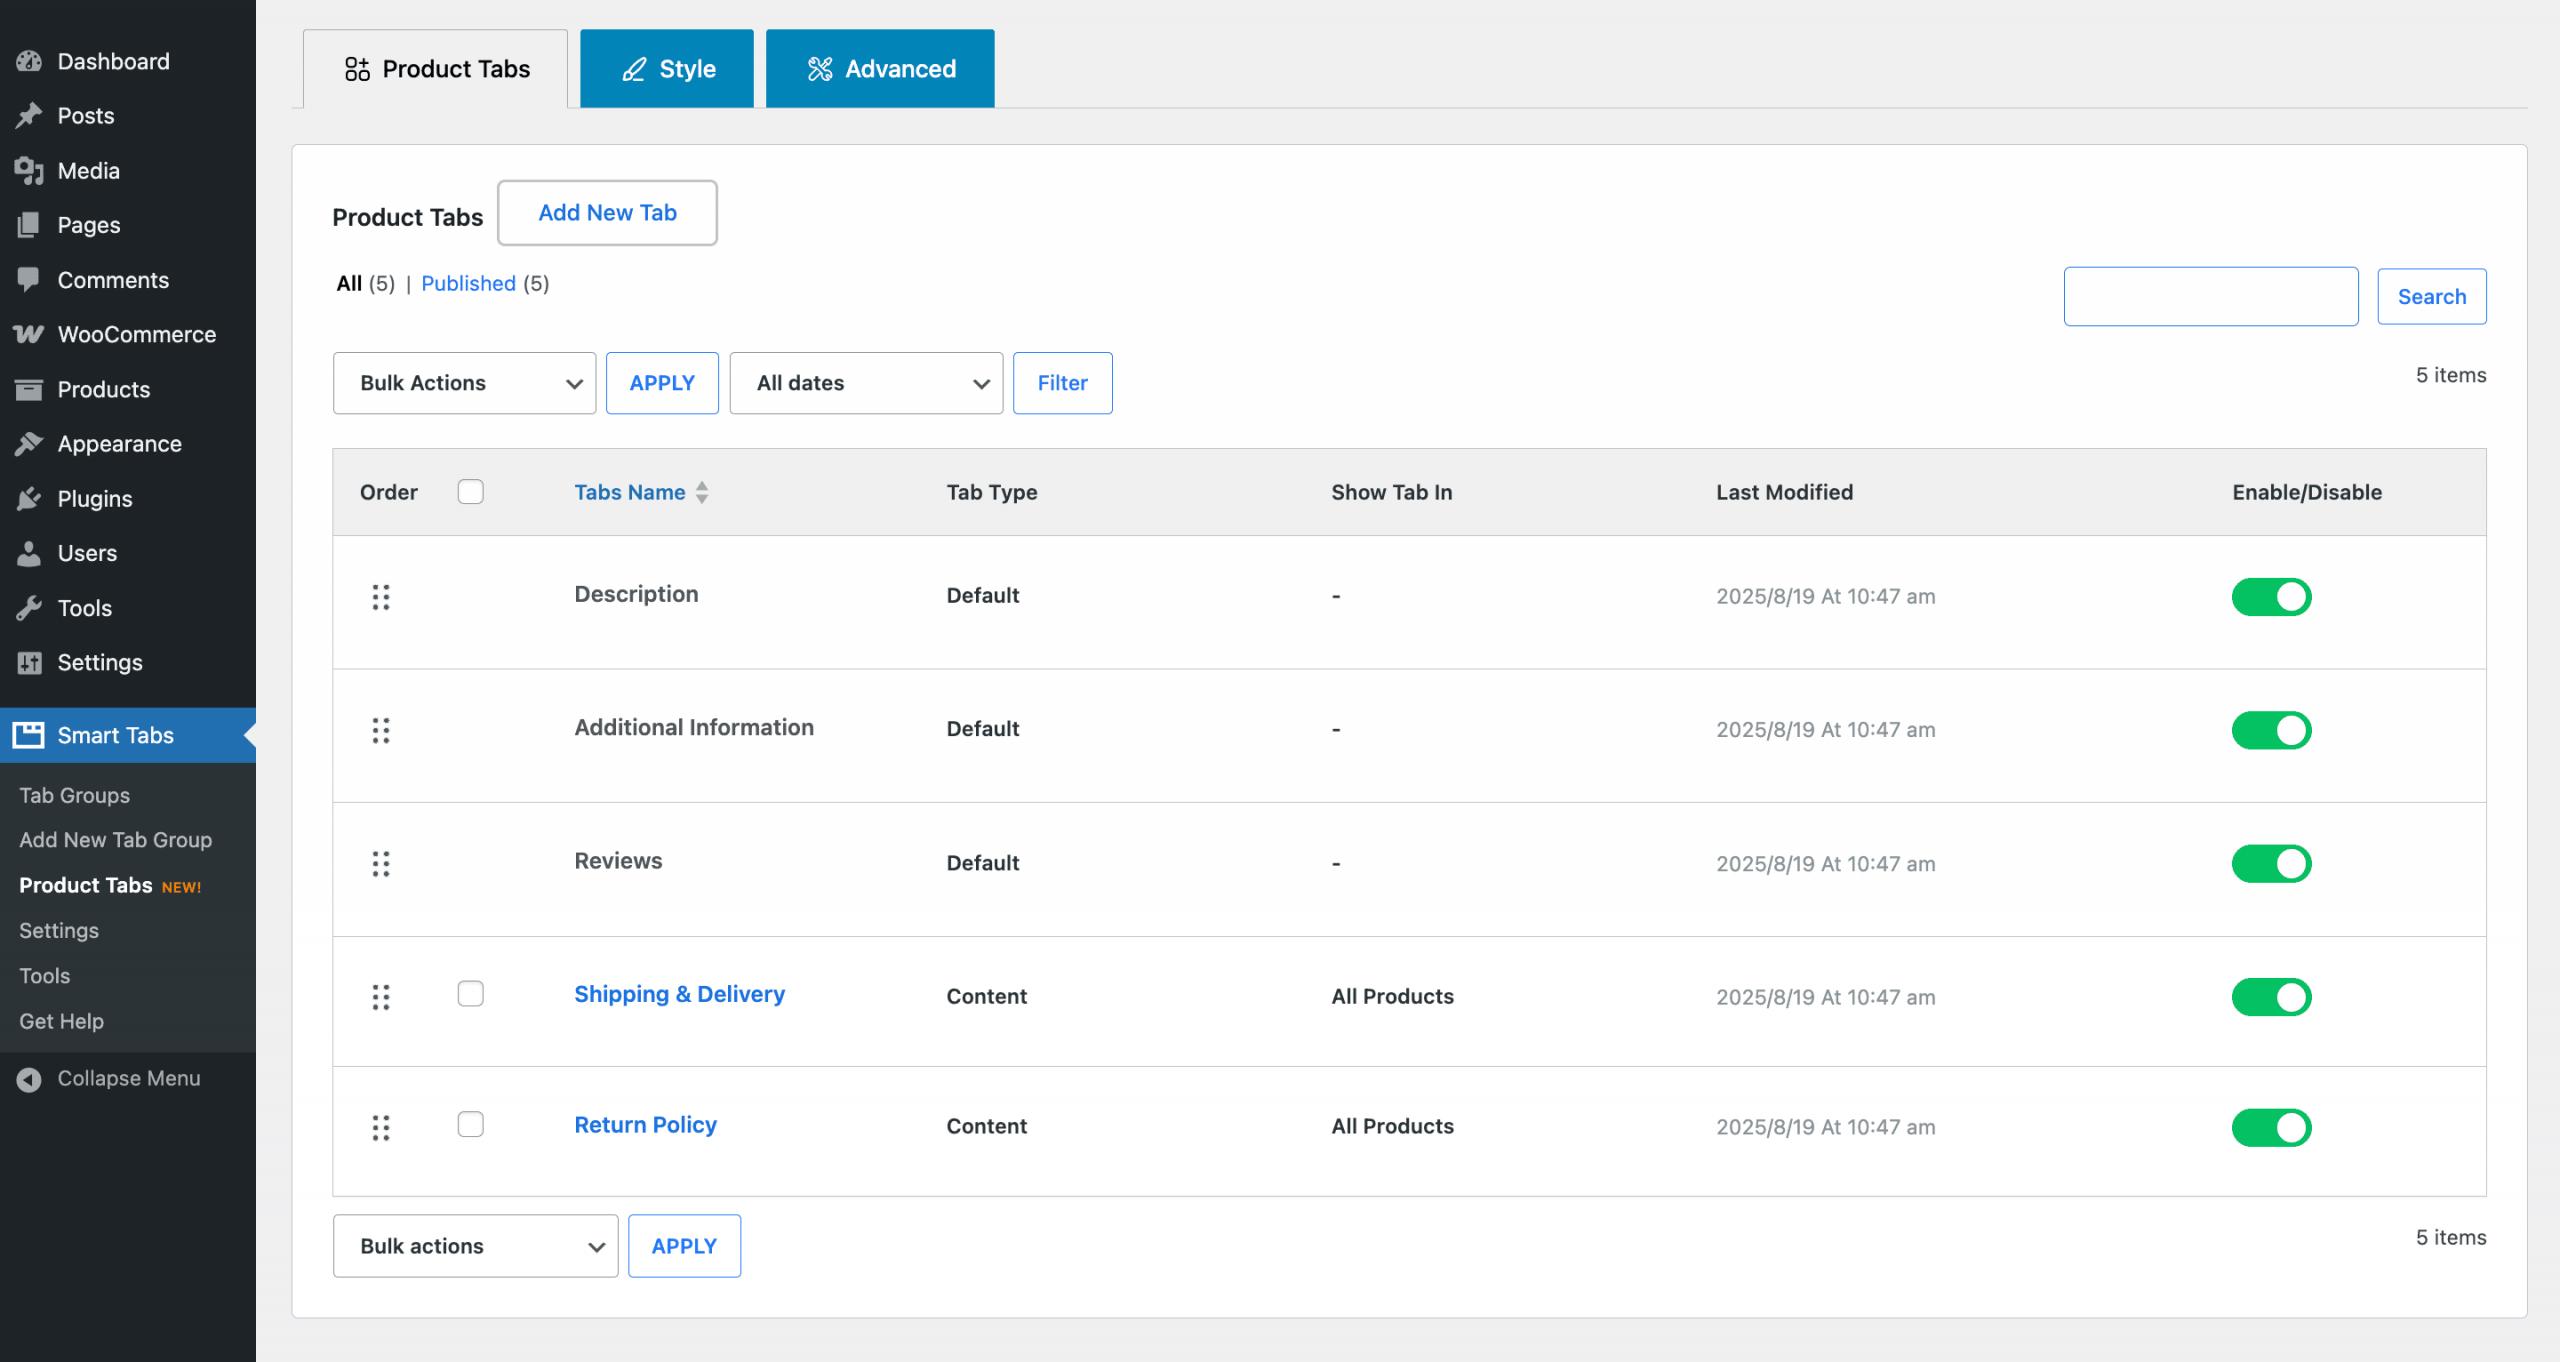Click the Products archive icon
Screen dimensions: 2560x1362
click(x=29, y=389)
